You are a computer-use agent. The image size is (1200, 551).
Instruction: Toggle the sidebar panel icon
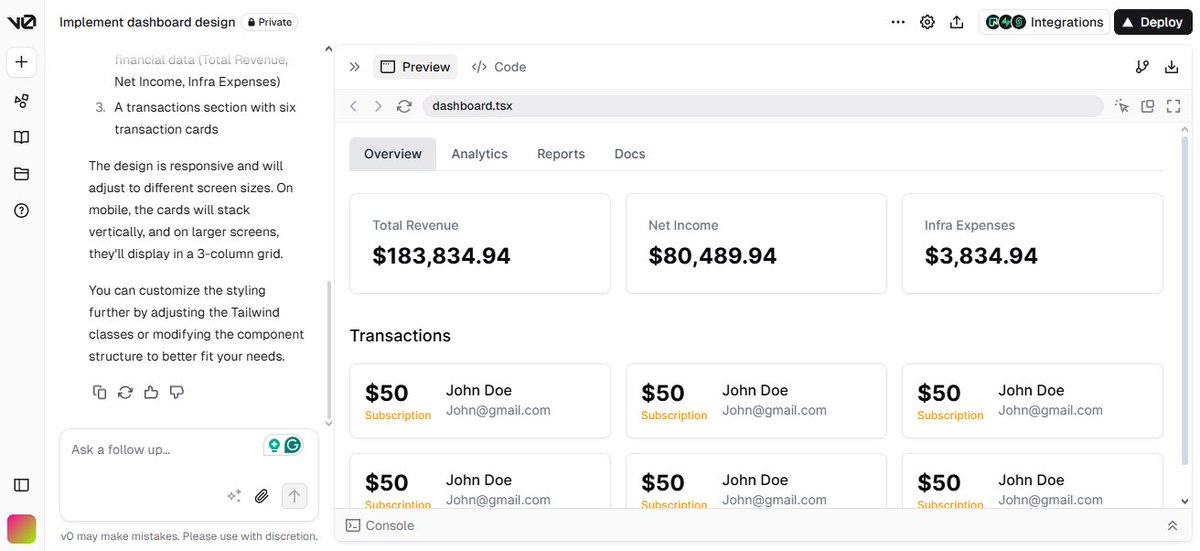tap(21, 485)
